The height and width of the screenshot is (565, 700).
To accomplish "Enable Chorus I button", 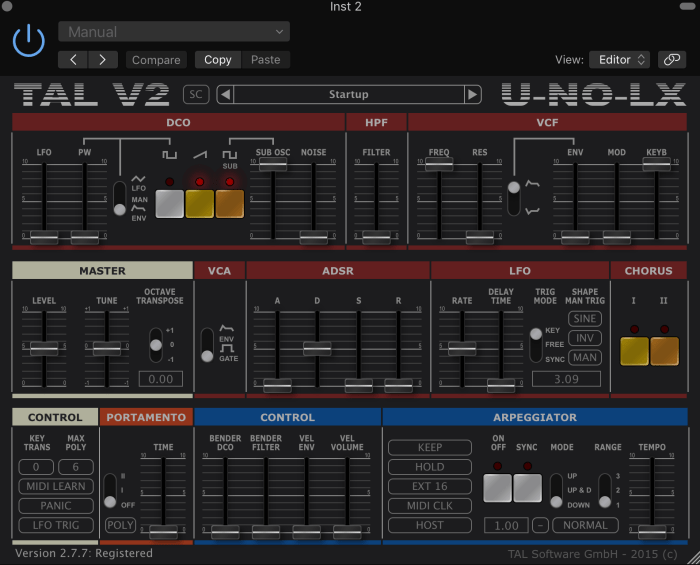I will (x=634, y=351).
